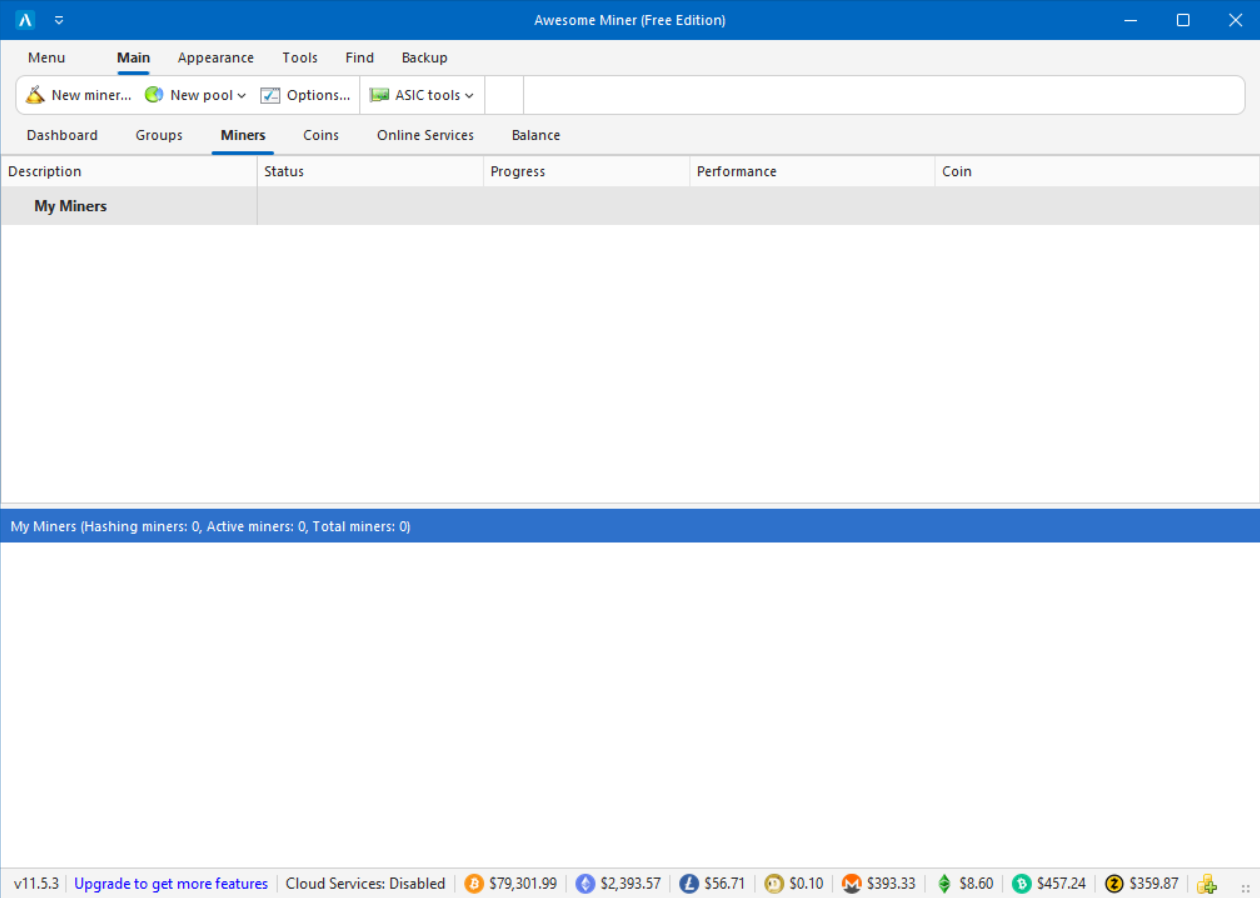1260x898 pixels.
Task: Click the Dogecoin price $0.10
Action: coord(806,884)
